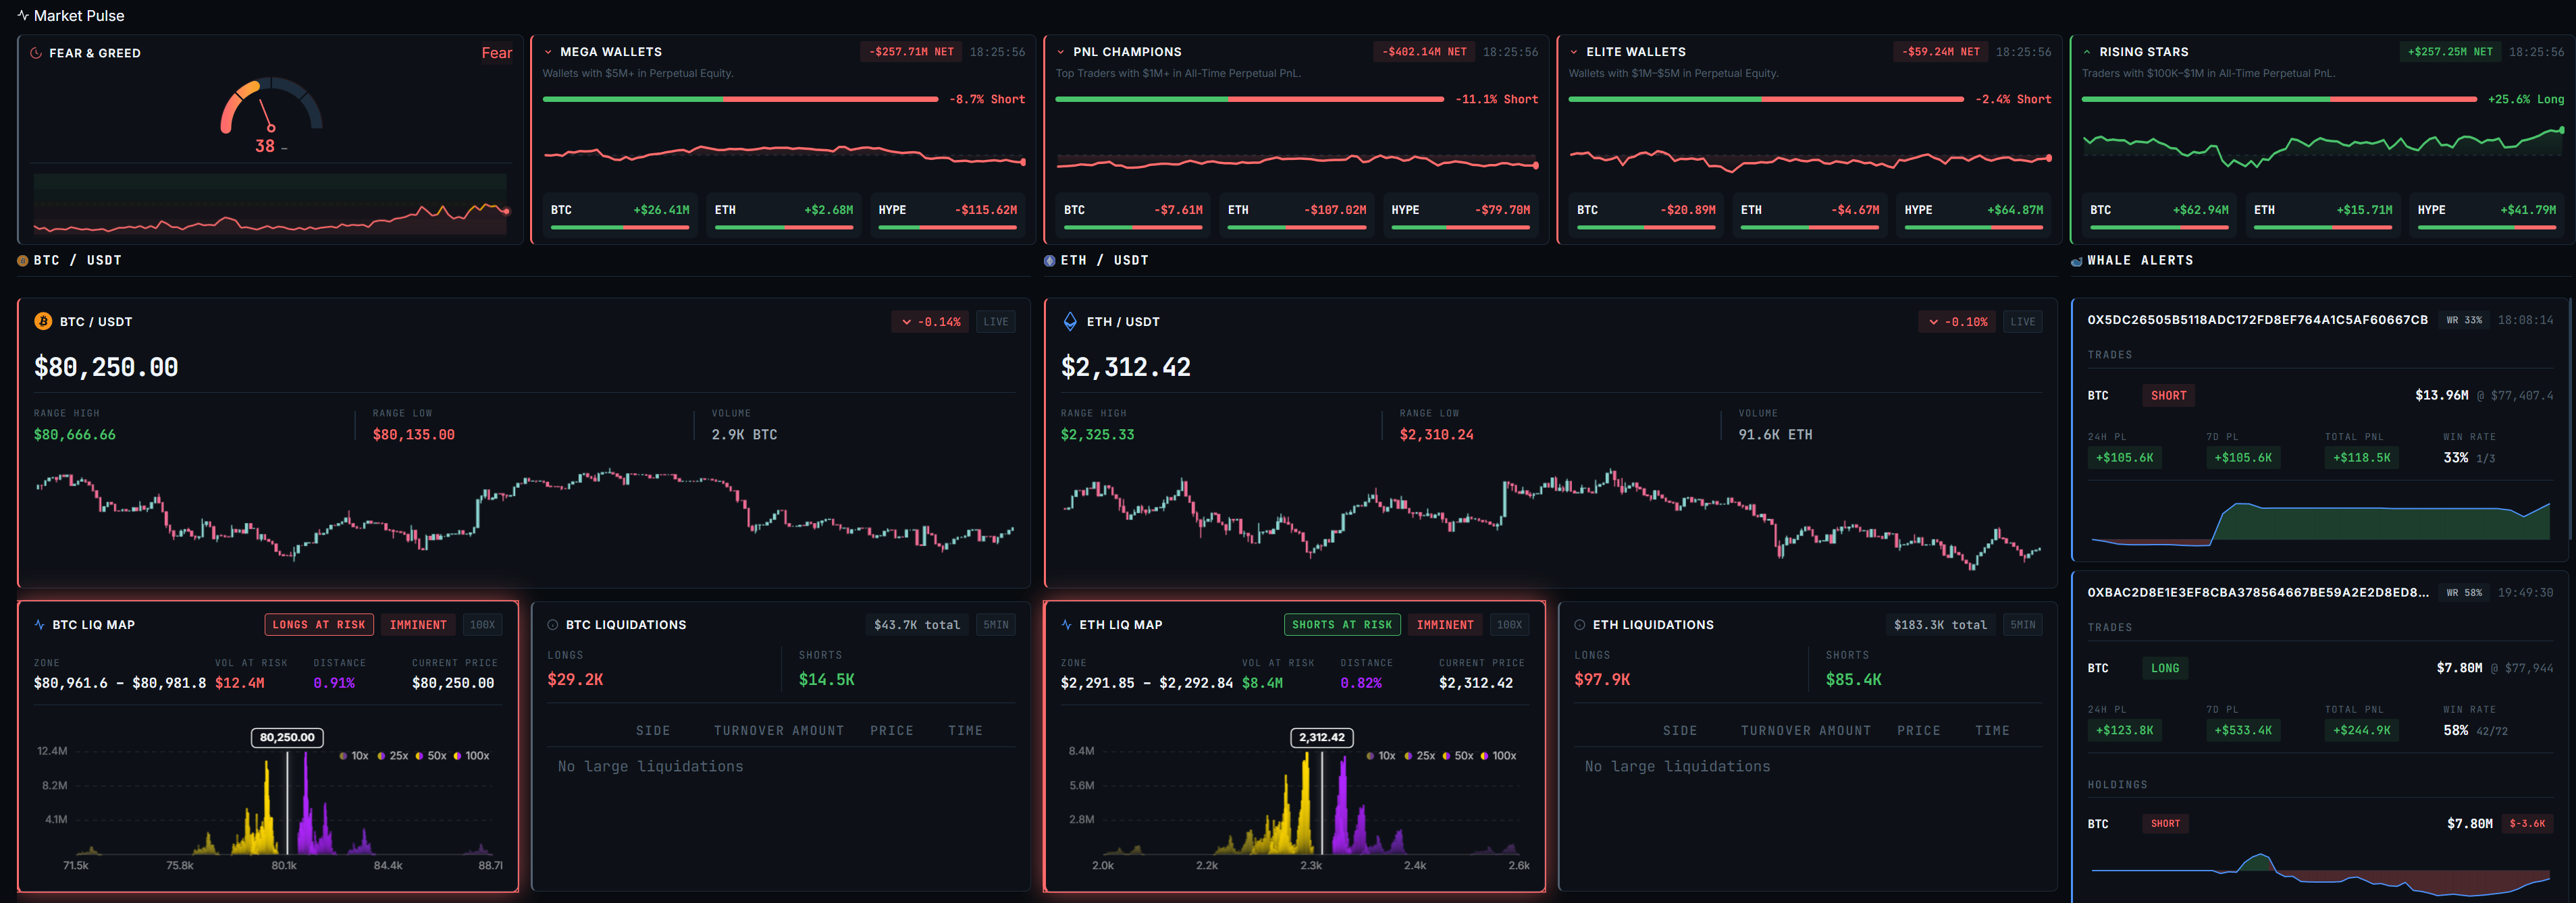Image resolution: width=2576 pixels, height=903 pixels.
Task: Toggle 100x leverage legend in BTC liq map
Action: point(472,756)
